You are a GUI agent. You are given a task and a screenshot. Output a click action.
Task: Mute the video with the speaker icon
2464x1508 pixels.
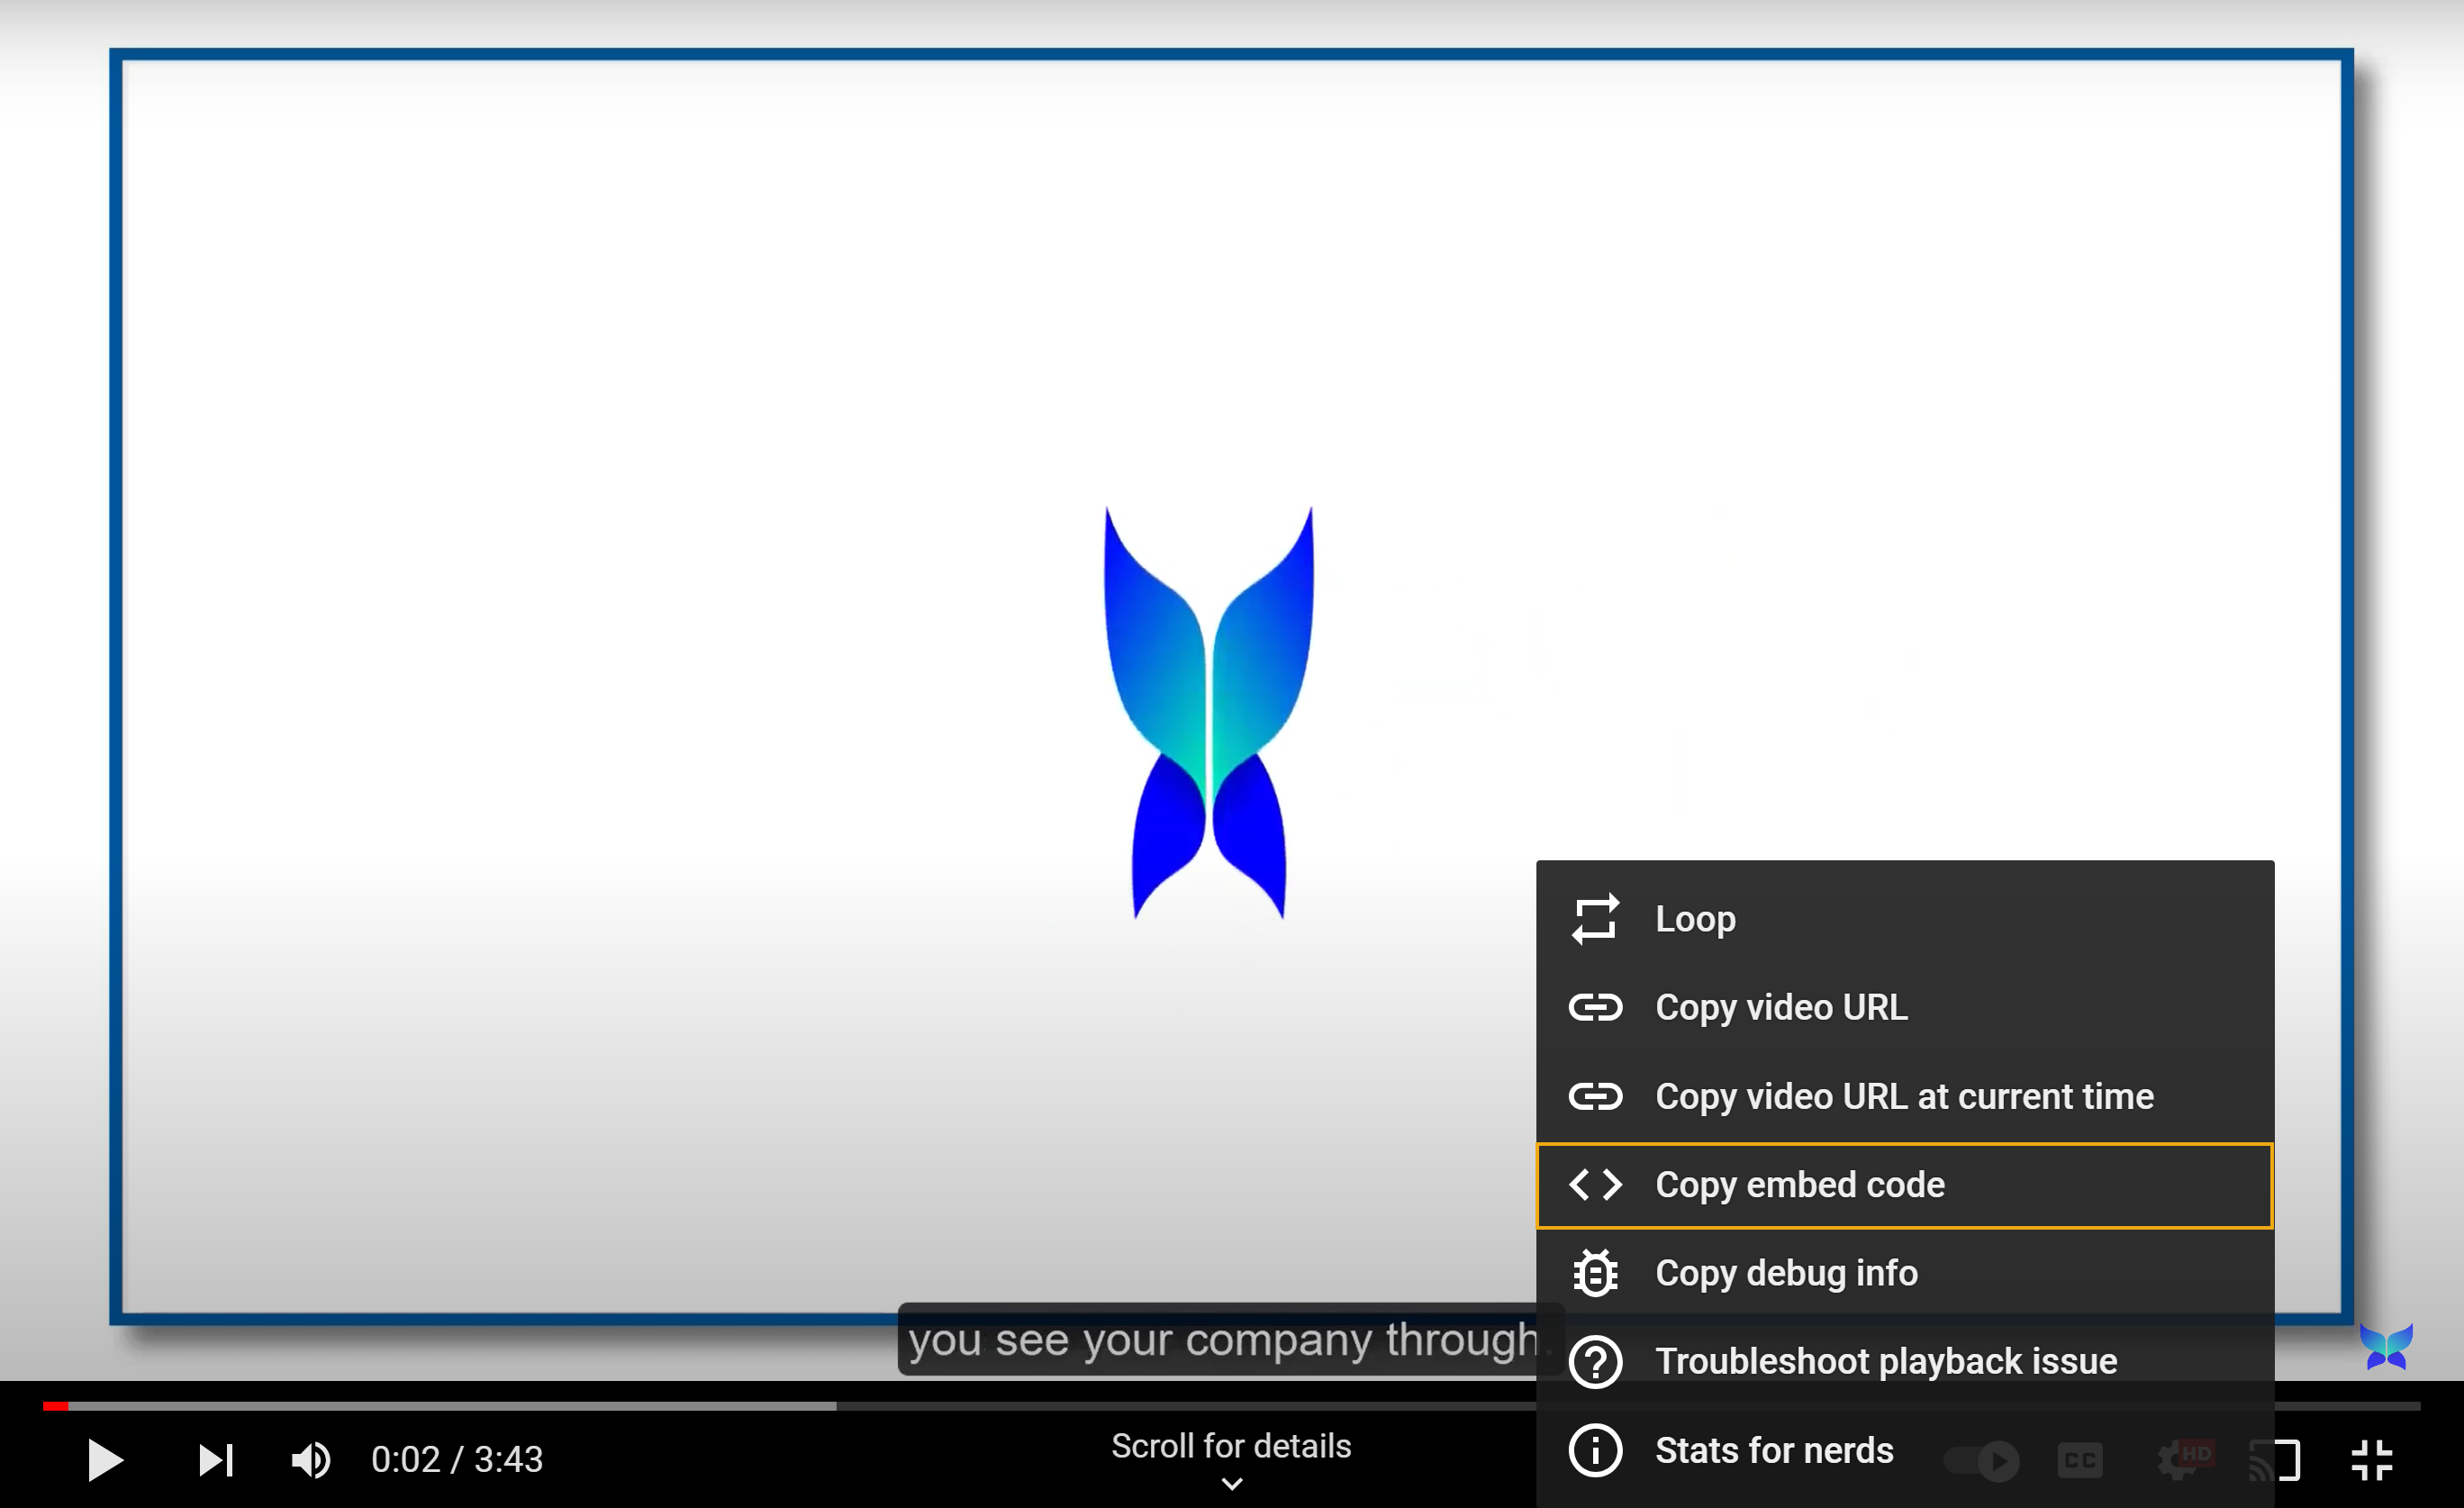tap(311, 1460)
